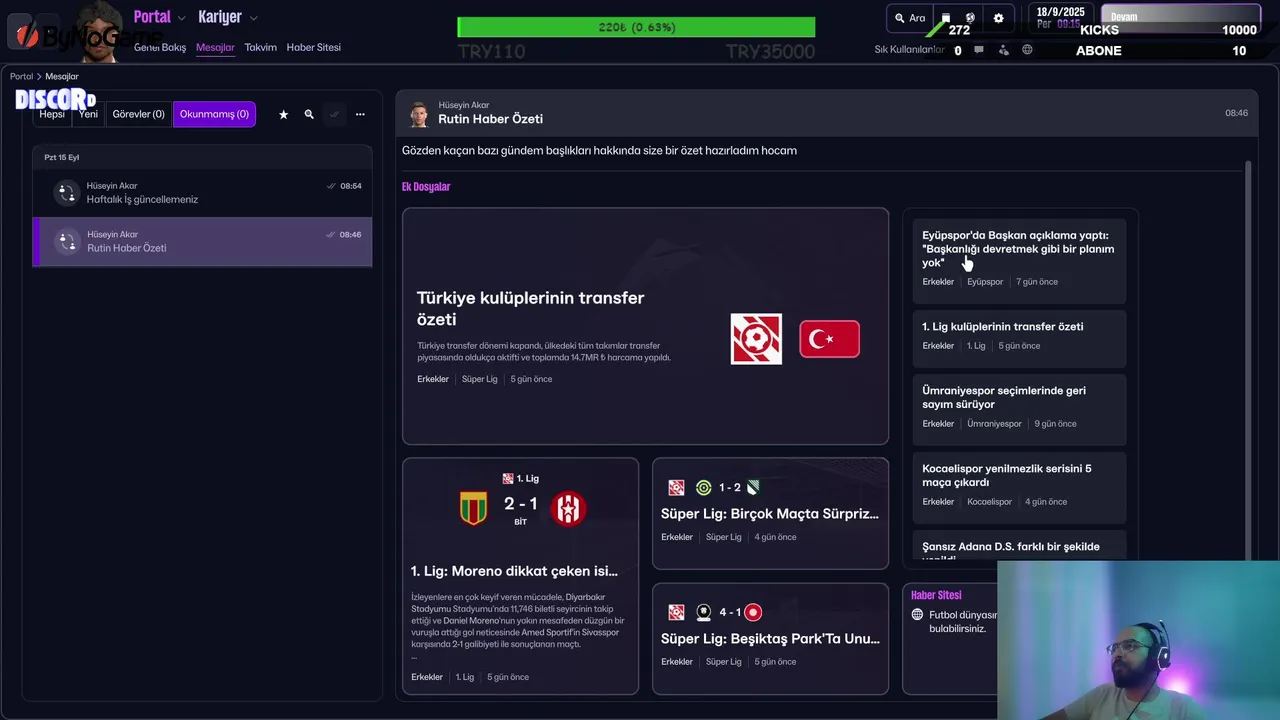Expand the Kariyer dropdown chevron

(253, 18)
